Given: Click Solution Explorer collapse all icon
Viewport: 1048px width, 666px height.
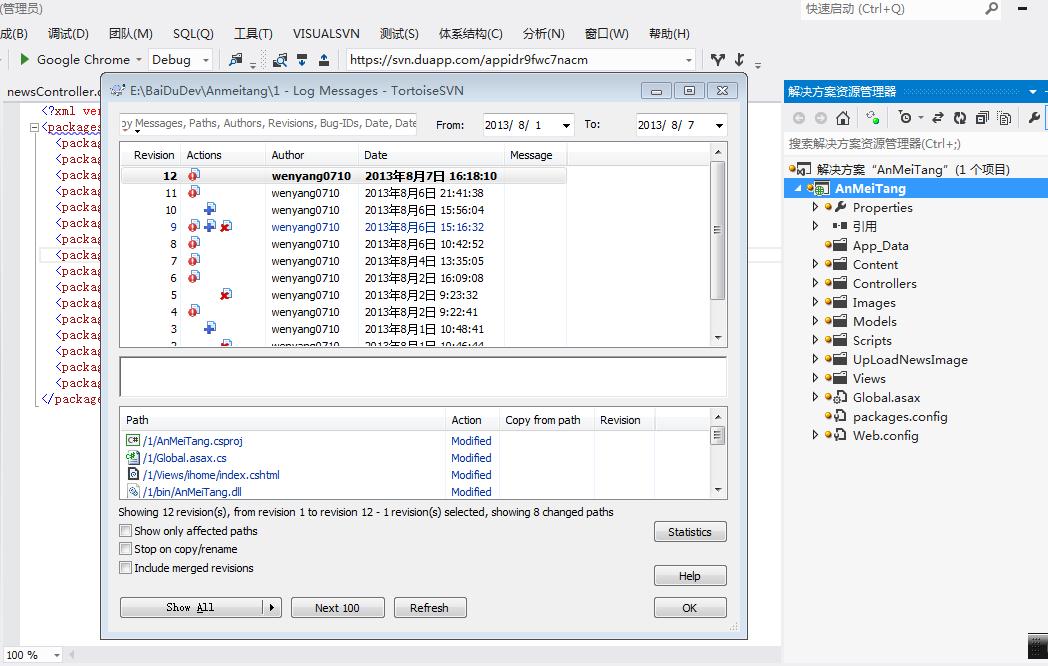Looking at the screenshot, I should [982, 118].
